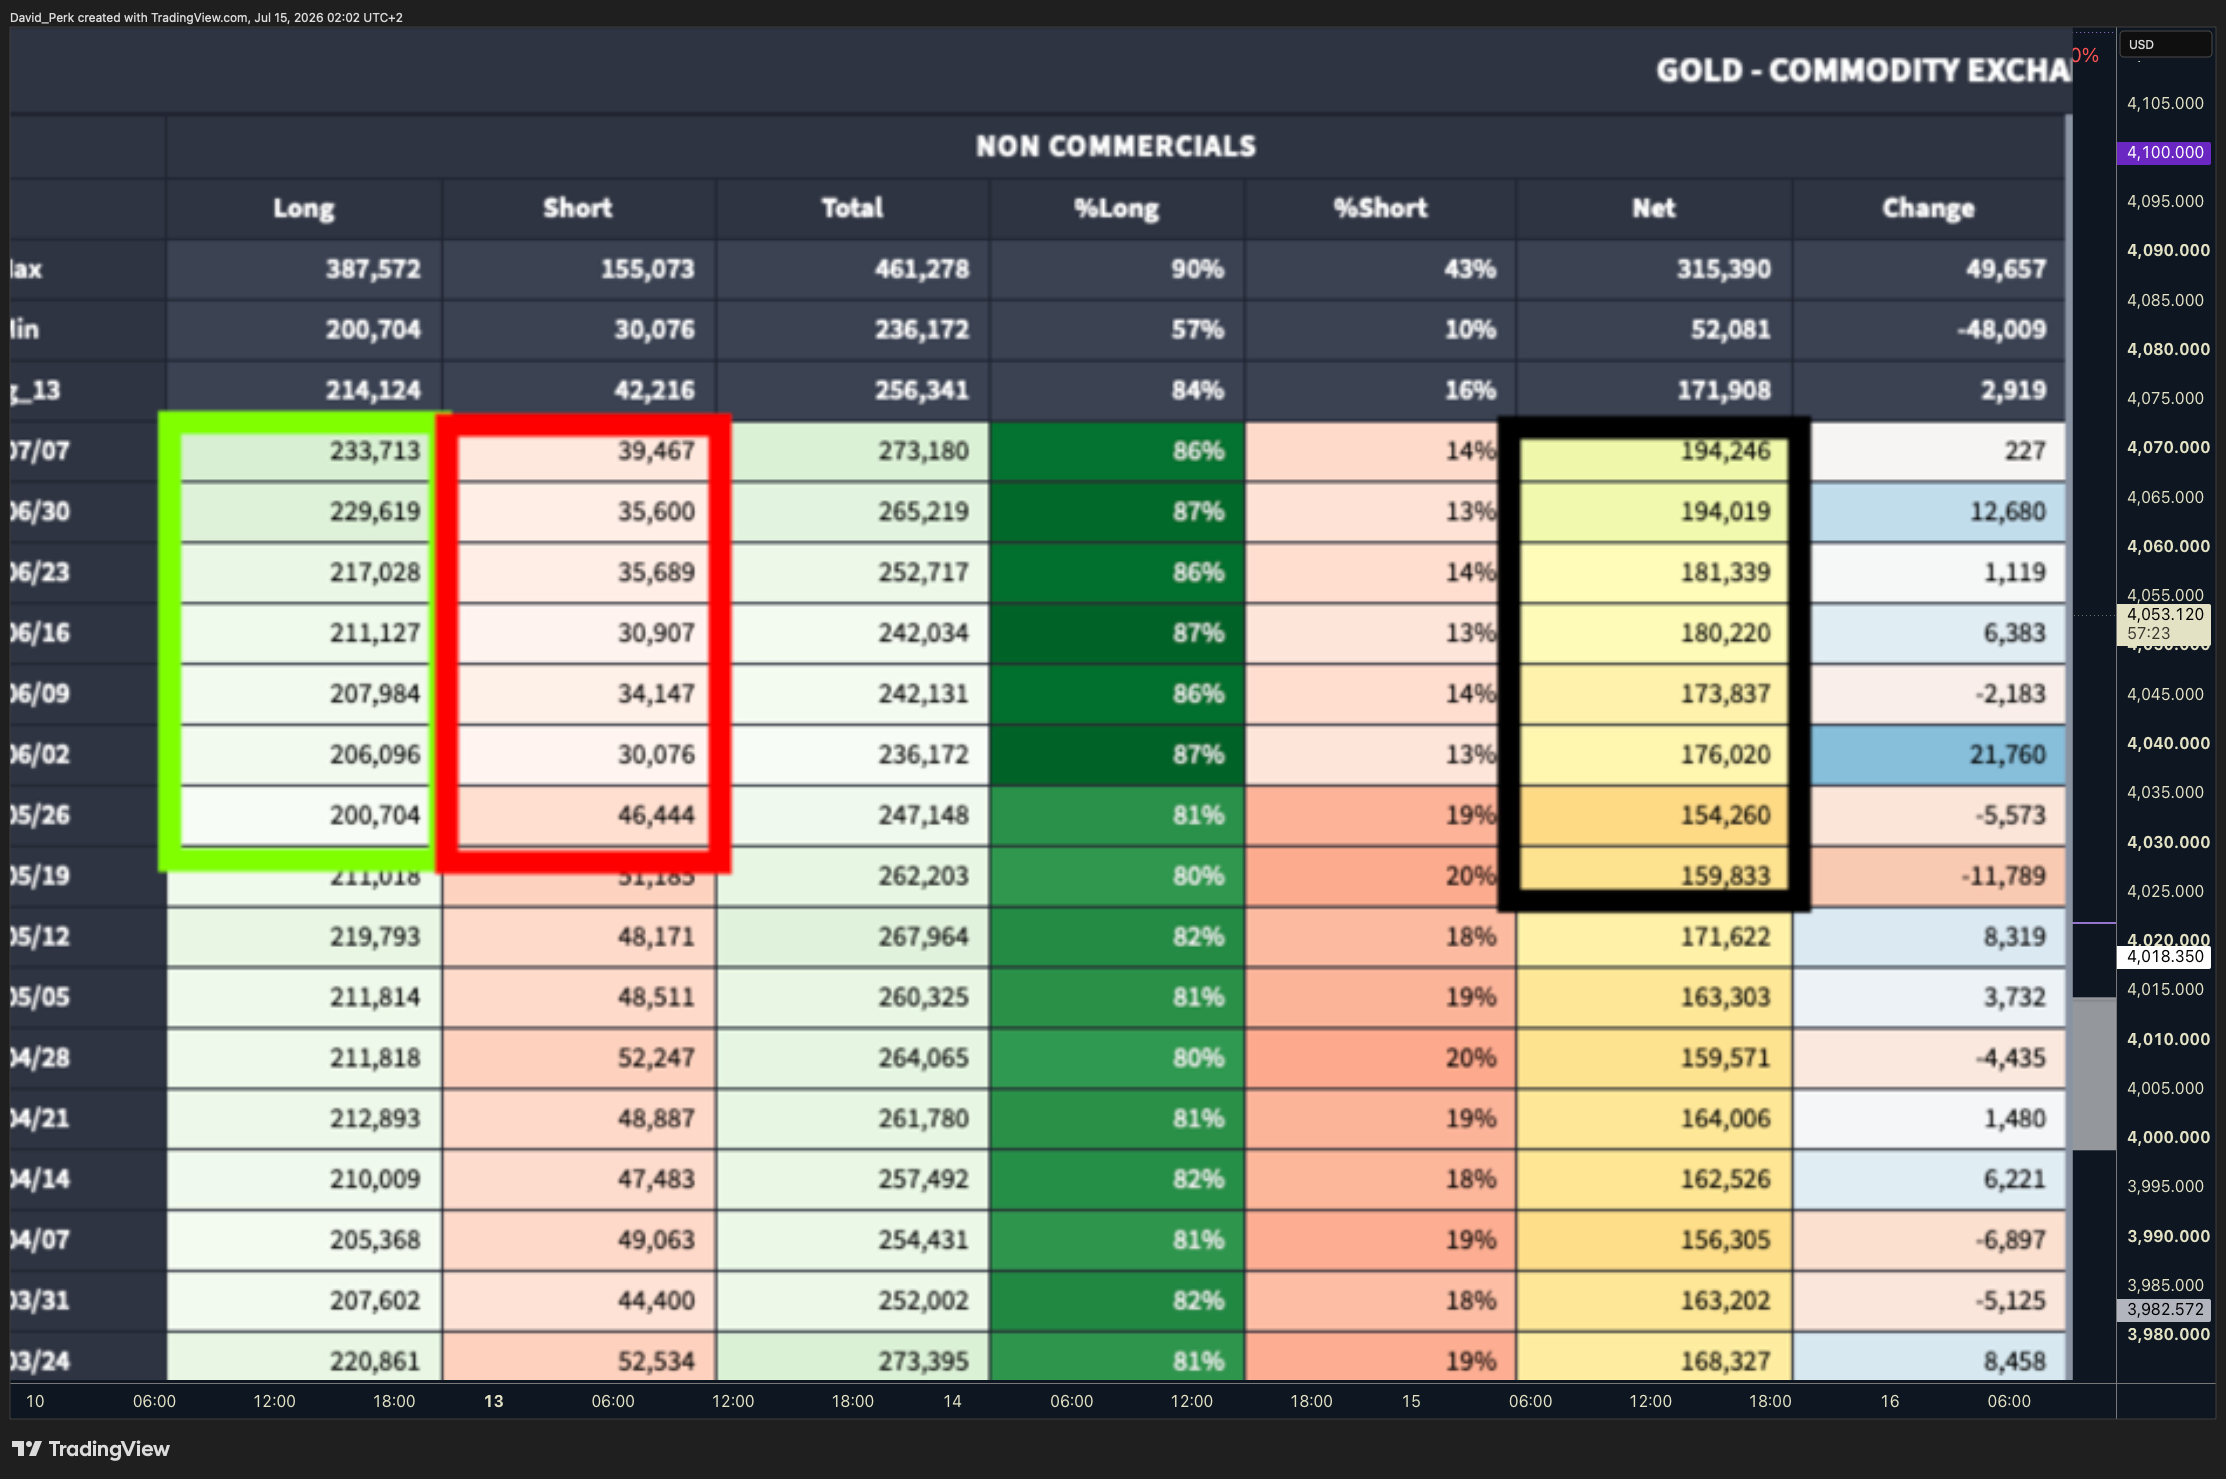Click the TradingView logo

pyautogui.click(x=91, y=1448)
